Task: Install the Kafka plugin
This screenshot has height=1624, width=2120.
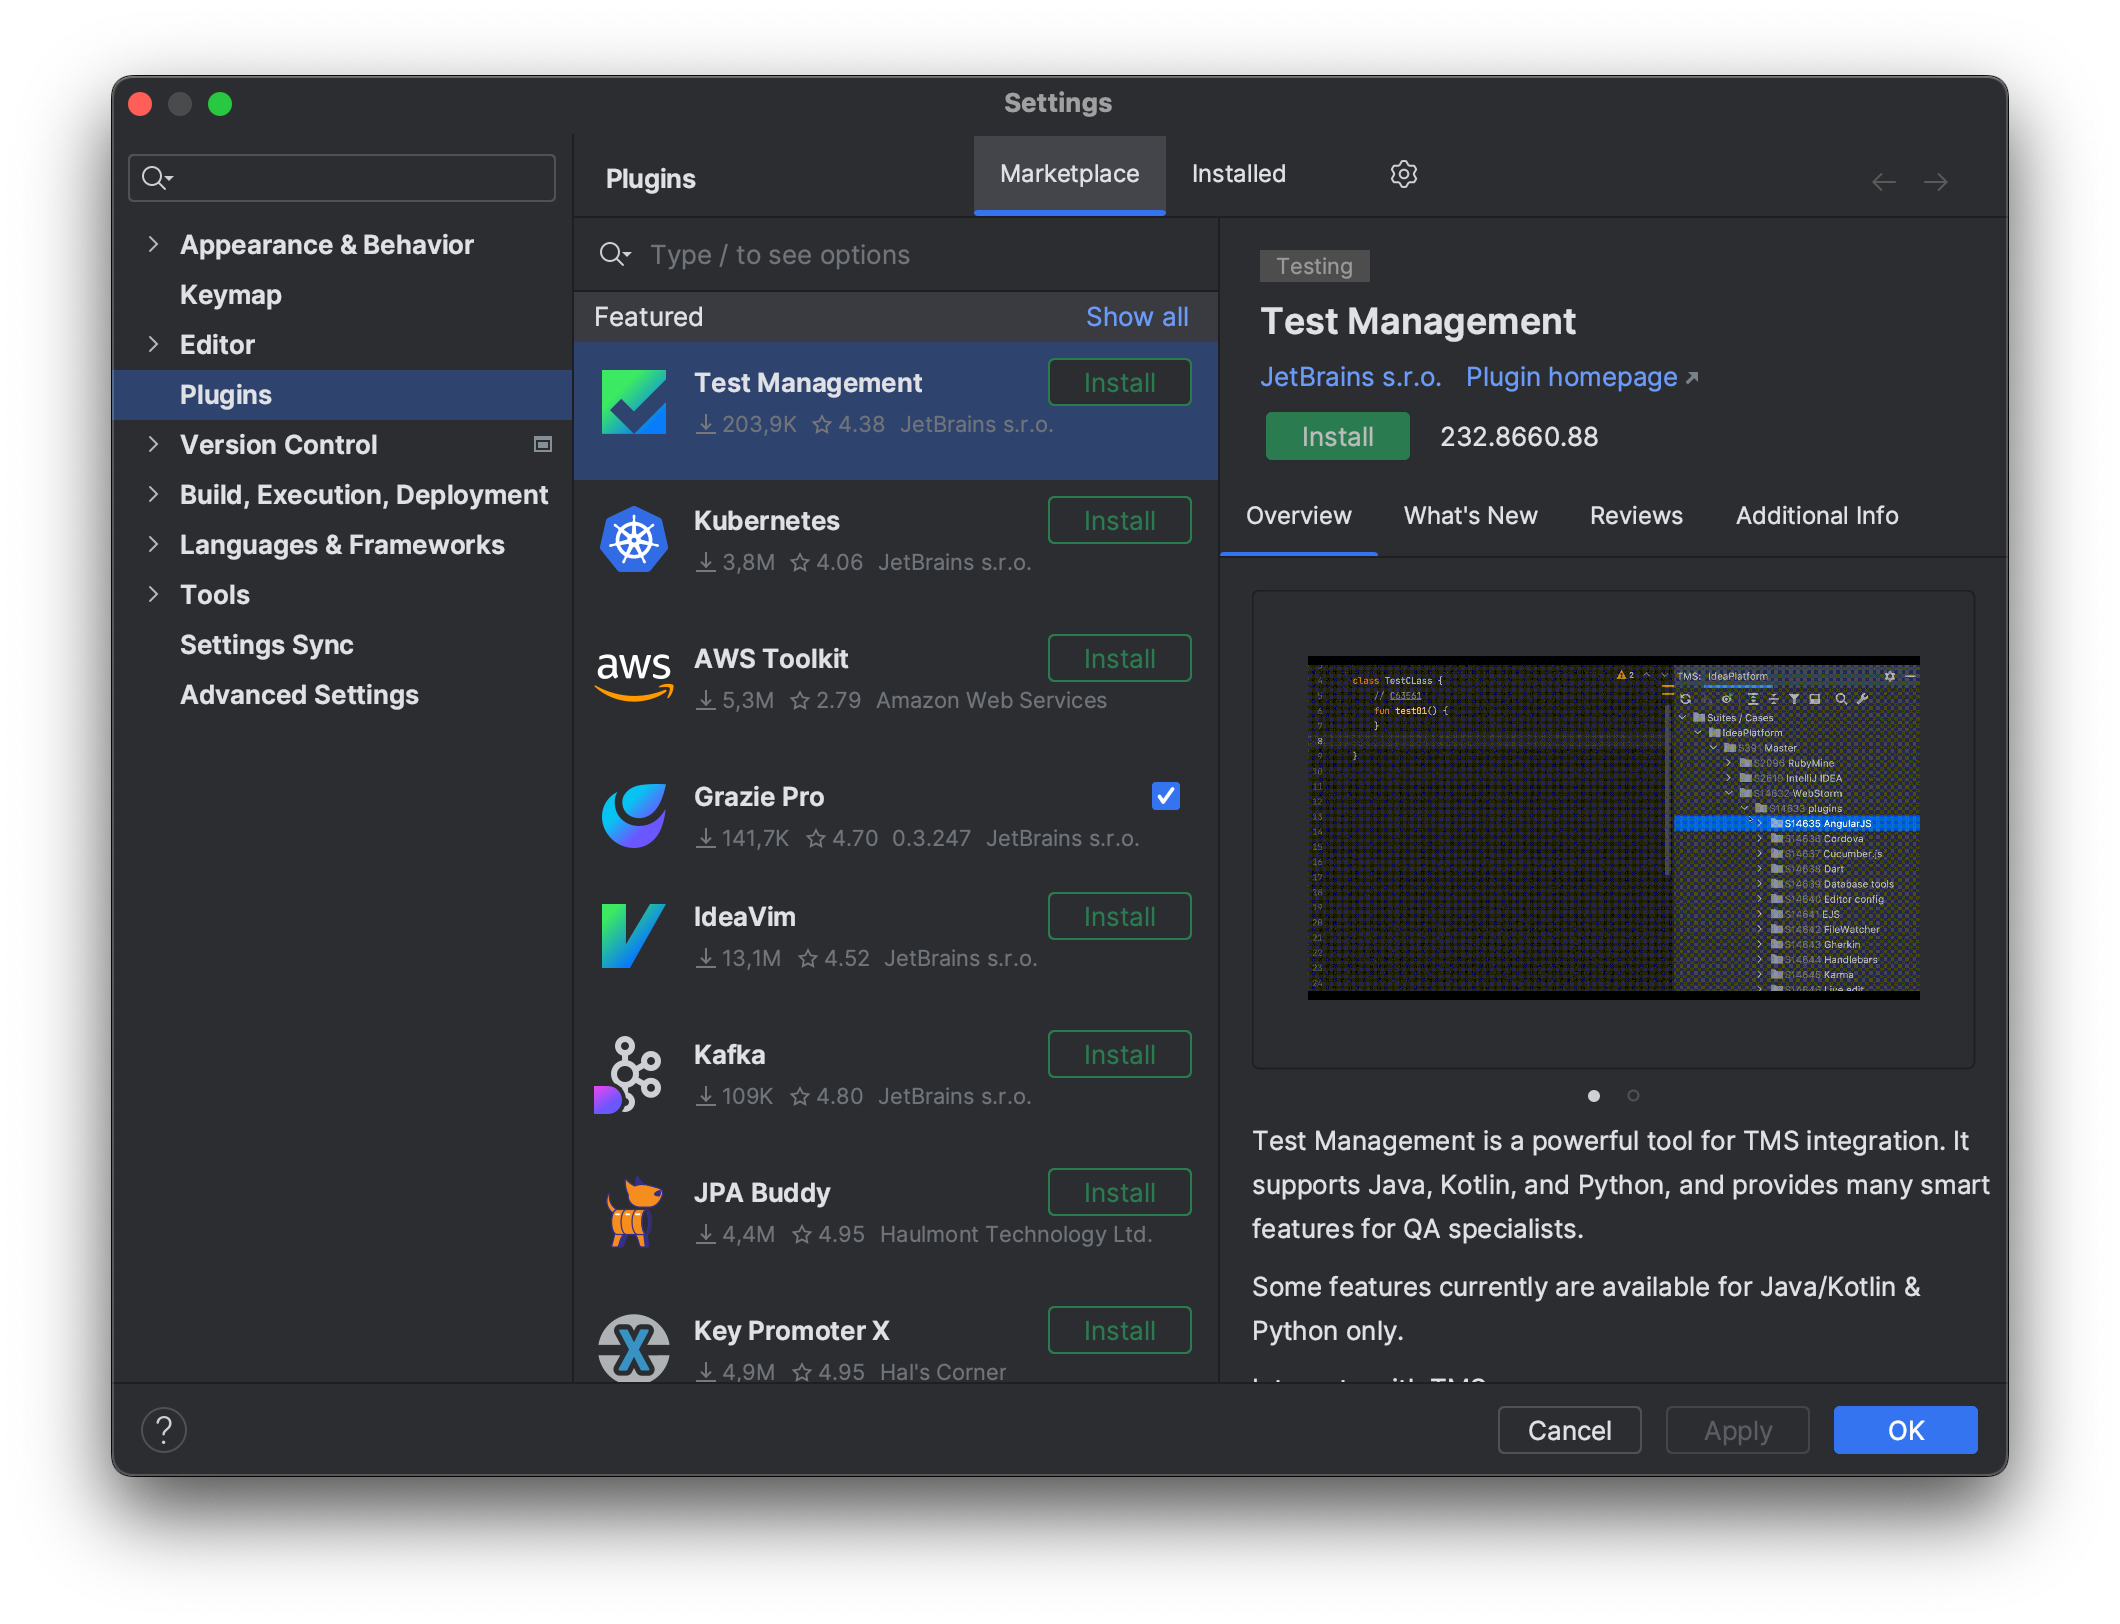Action: pyautogui.click(x=1119, y=1054)
